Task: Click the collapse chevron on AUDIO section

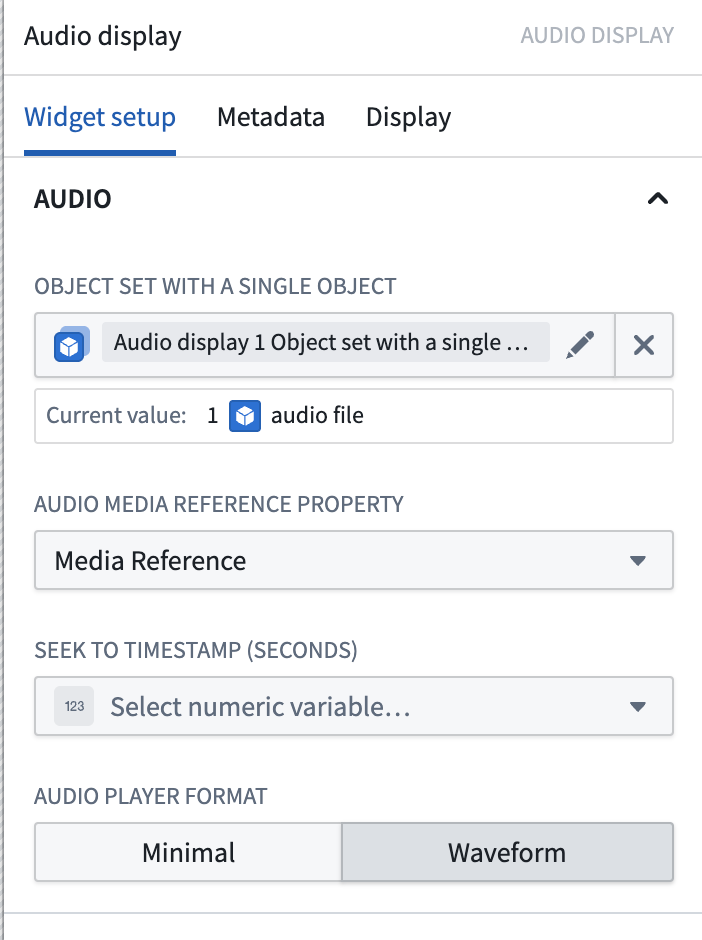Action: 657,198
